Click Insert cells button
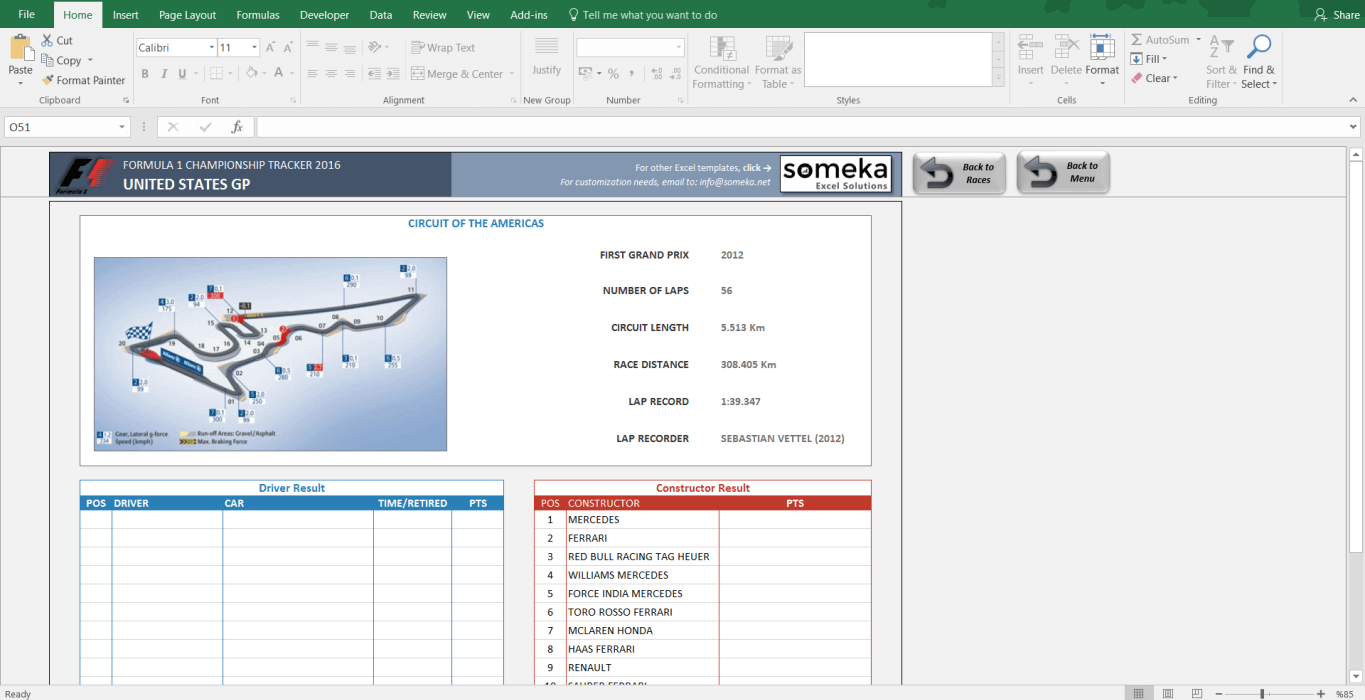The width and height of the screenshot is (1365, 700). tap(1031, 60)
